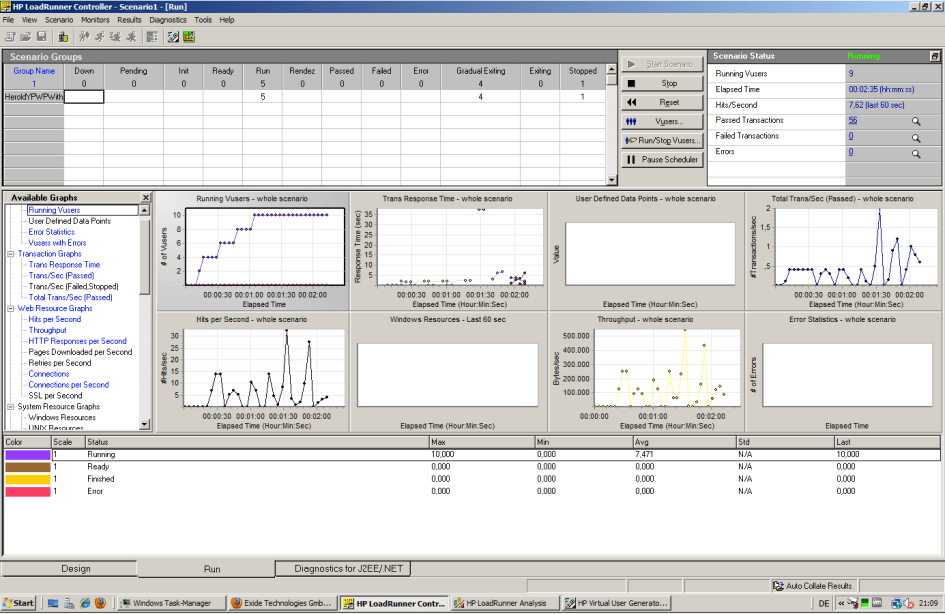Viewport: 945px width, 614px height.
Task: Open the passed transactions count link showing 56
Action: (851, 120)
